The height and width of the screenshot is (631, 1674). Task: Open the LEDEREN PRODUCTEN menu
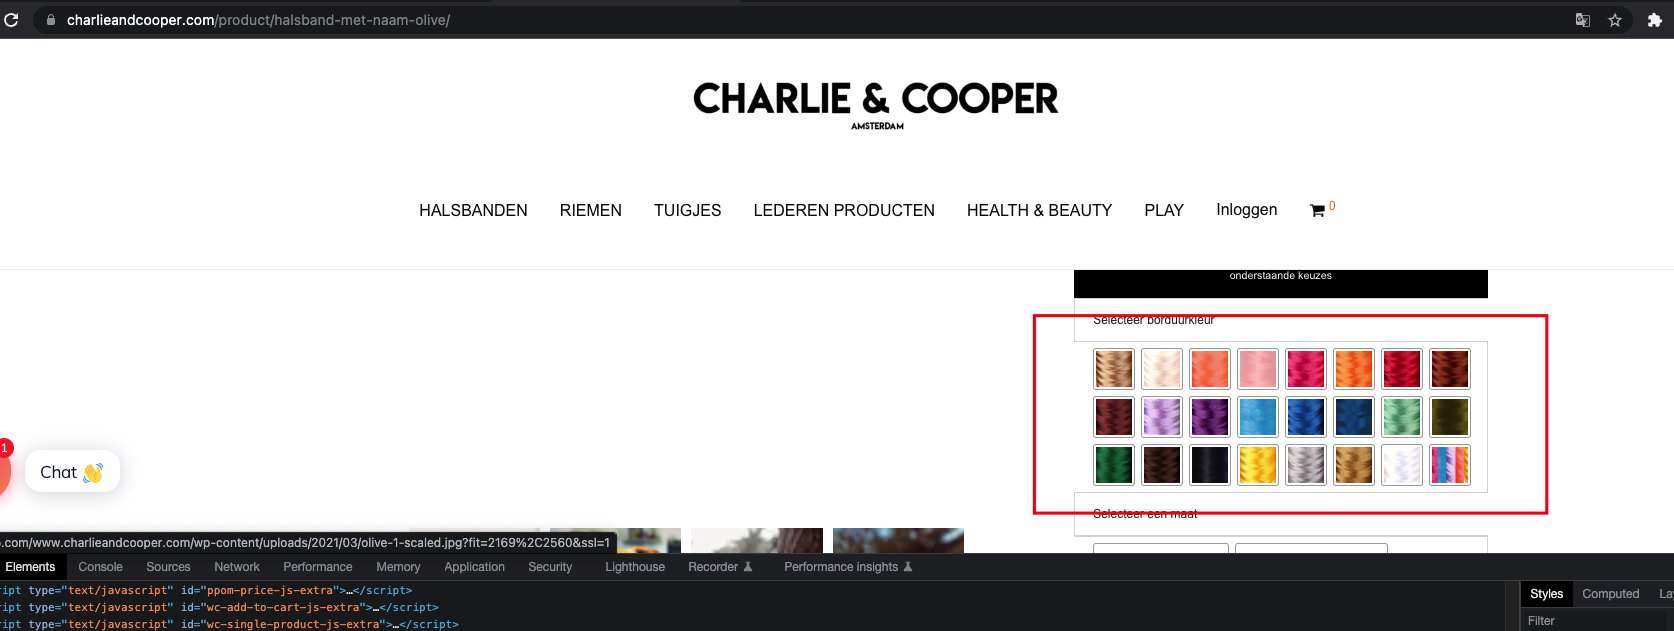coord(844,210)
